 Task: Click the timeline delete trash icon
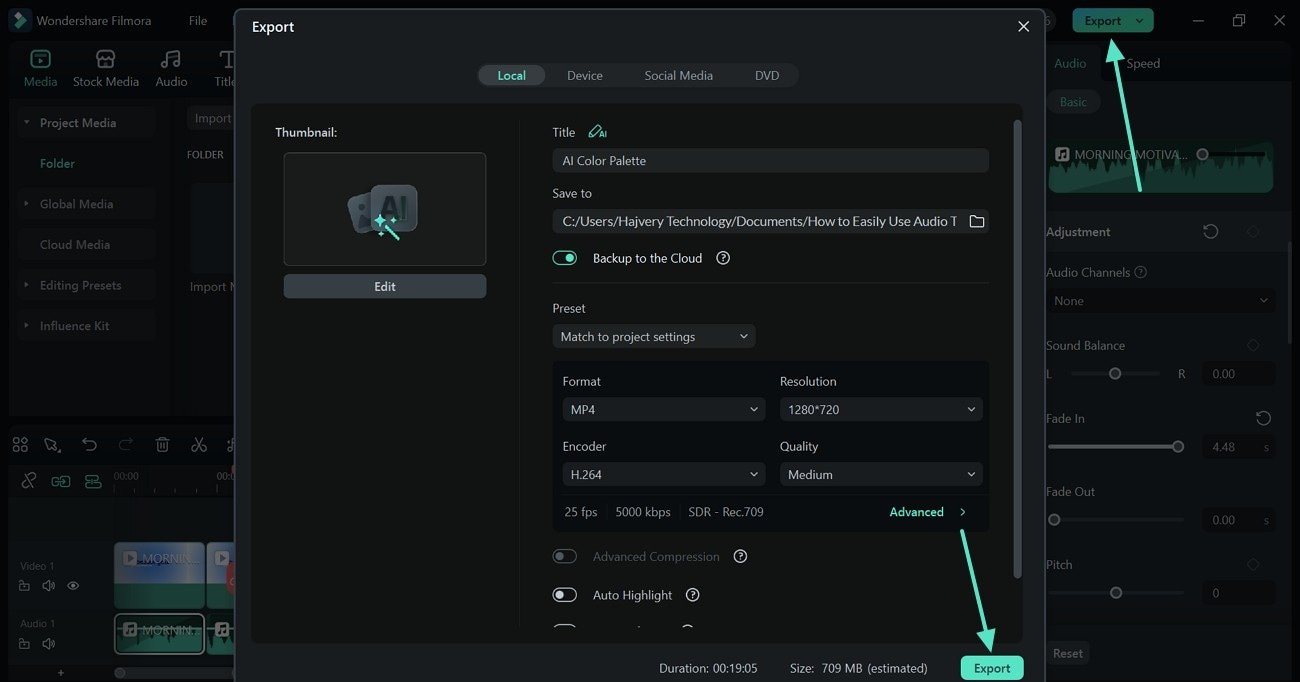coord(162,445)
